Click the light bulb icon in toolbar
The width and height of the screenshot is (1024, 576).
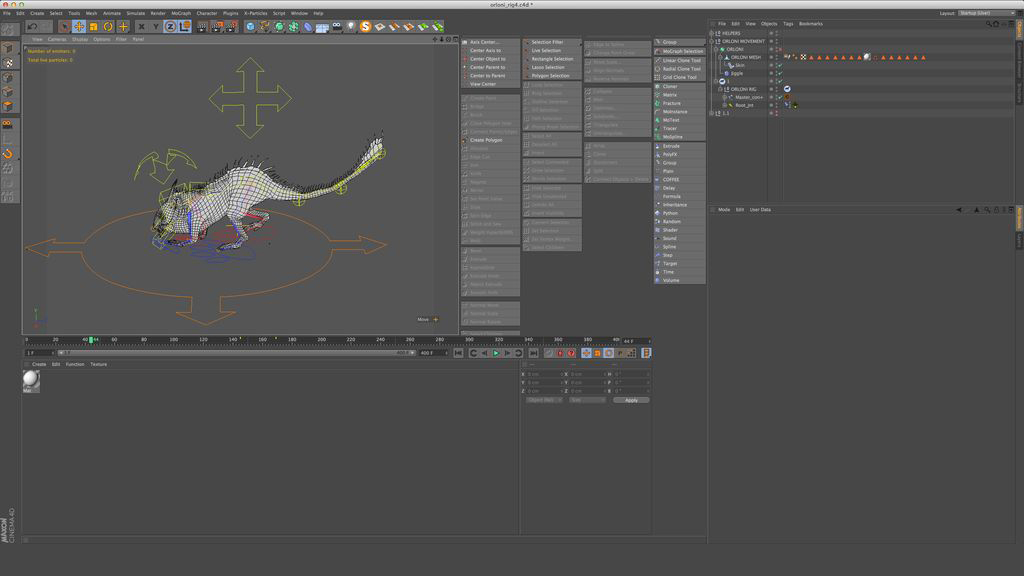pyautogui.click(x=351, y=26)
